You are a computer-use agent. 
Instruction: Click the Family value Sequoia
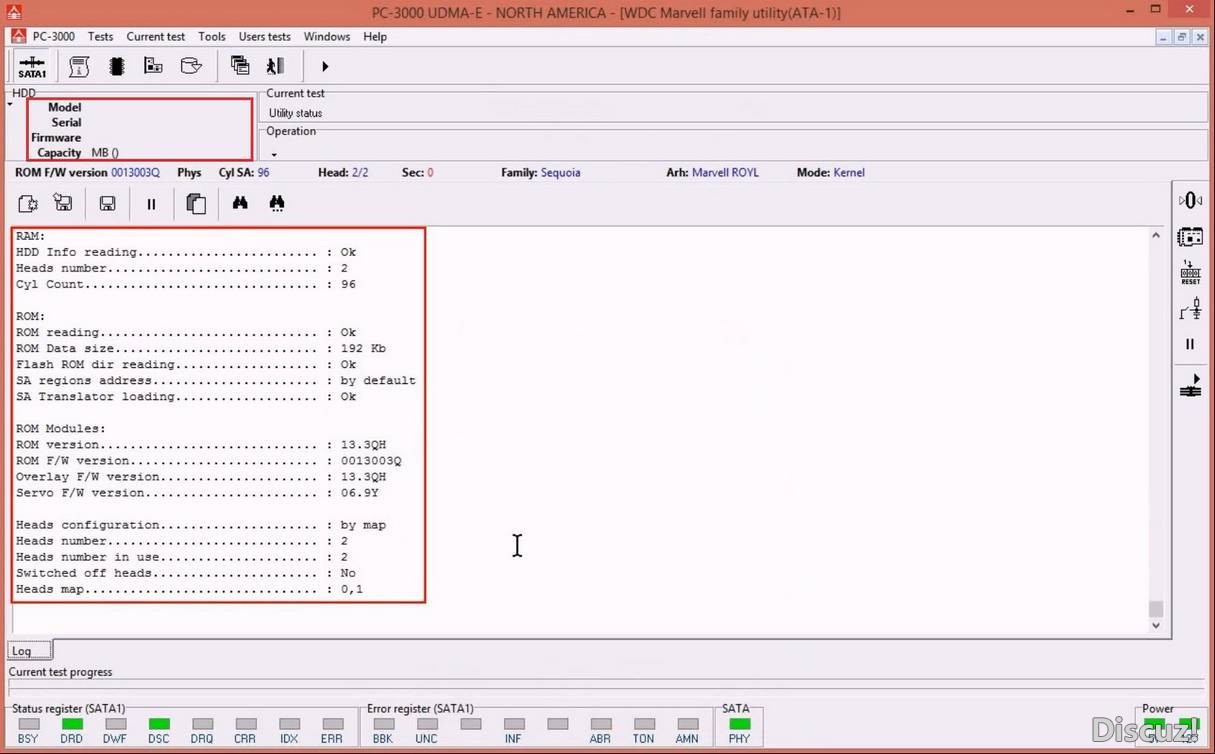point(560,172)
